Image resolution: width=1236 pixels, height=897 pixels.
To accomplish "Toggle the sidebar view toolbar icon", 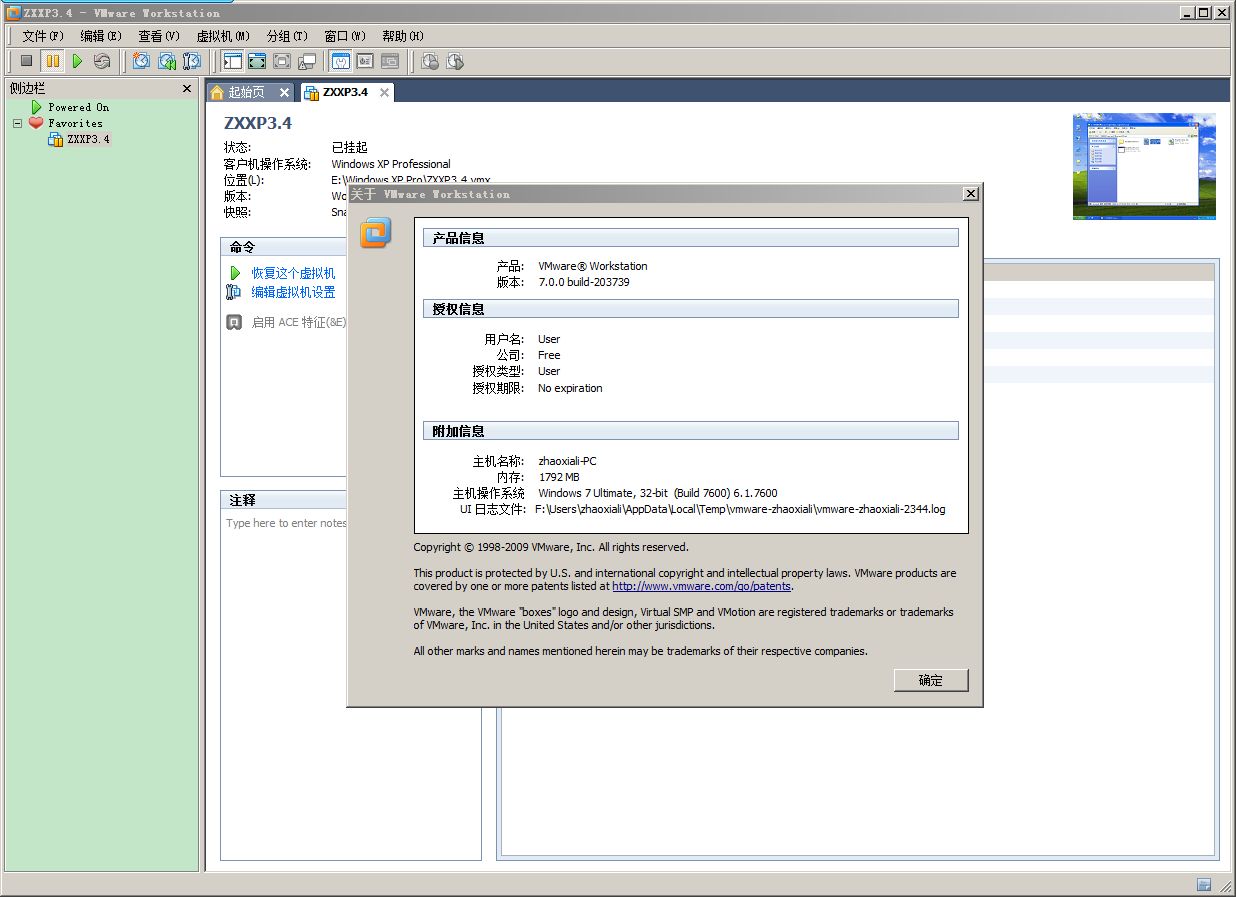I will pos(232,61).
